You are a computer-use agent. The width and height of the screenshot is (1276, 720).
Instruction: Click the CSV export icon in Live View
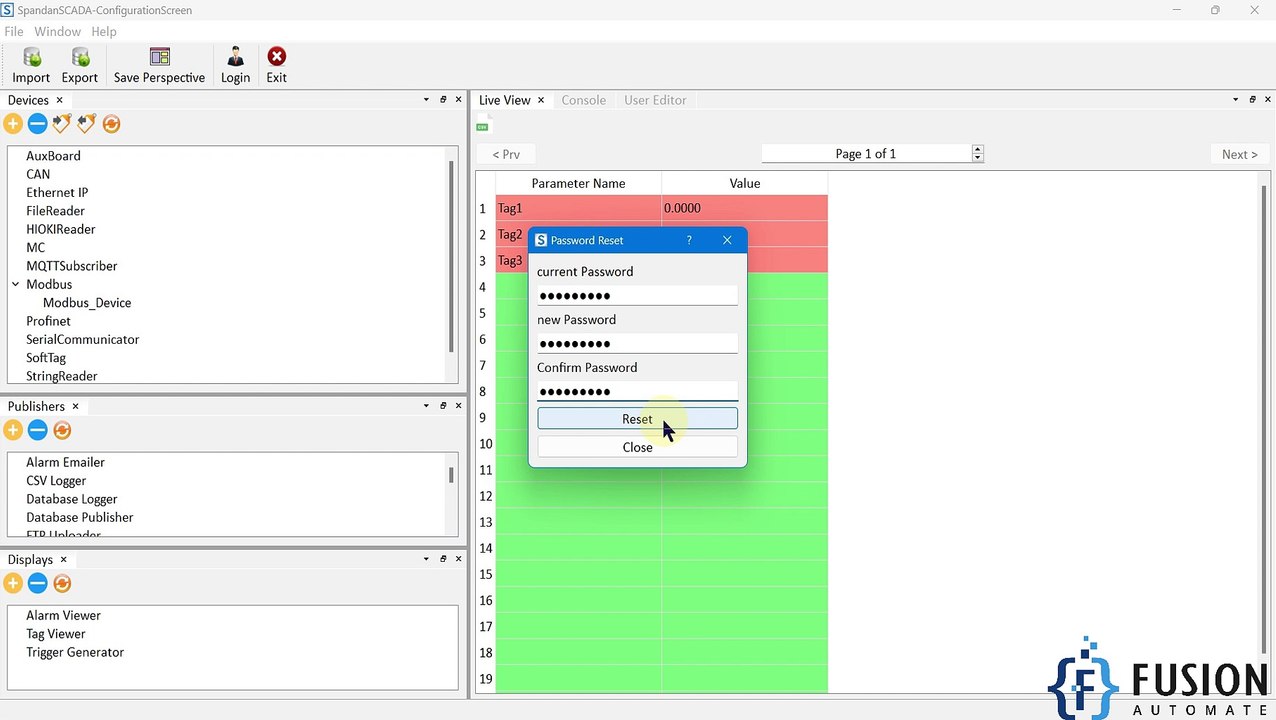(x=483, y=126)
